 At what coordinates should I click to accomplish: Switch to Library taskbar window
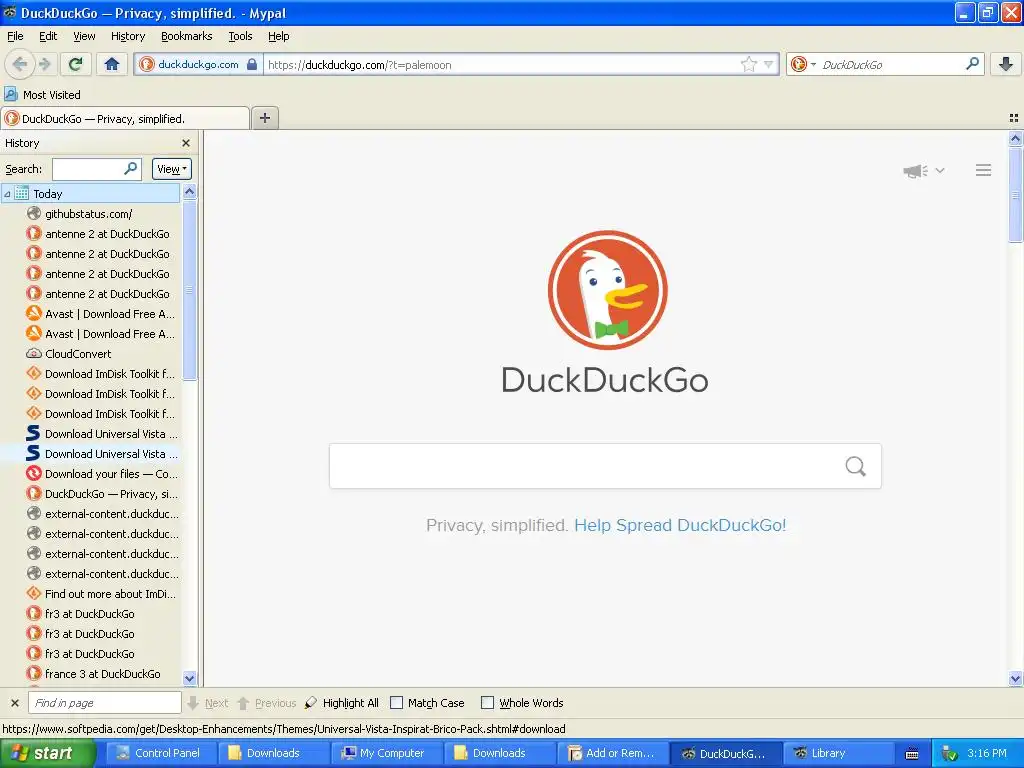click(x=837, y=753)
